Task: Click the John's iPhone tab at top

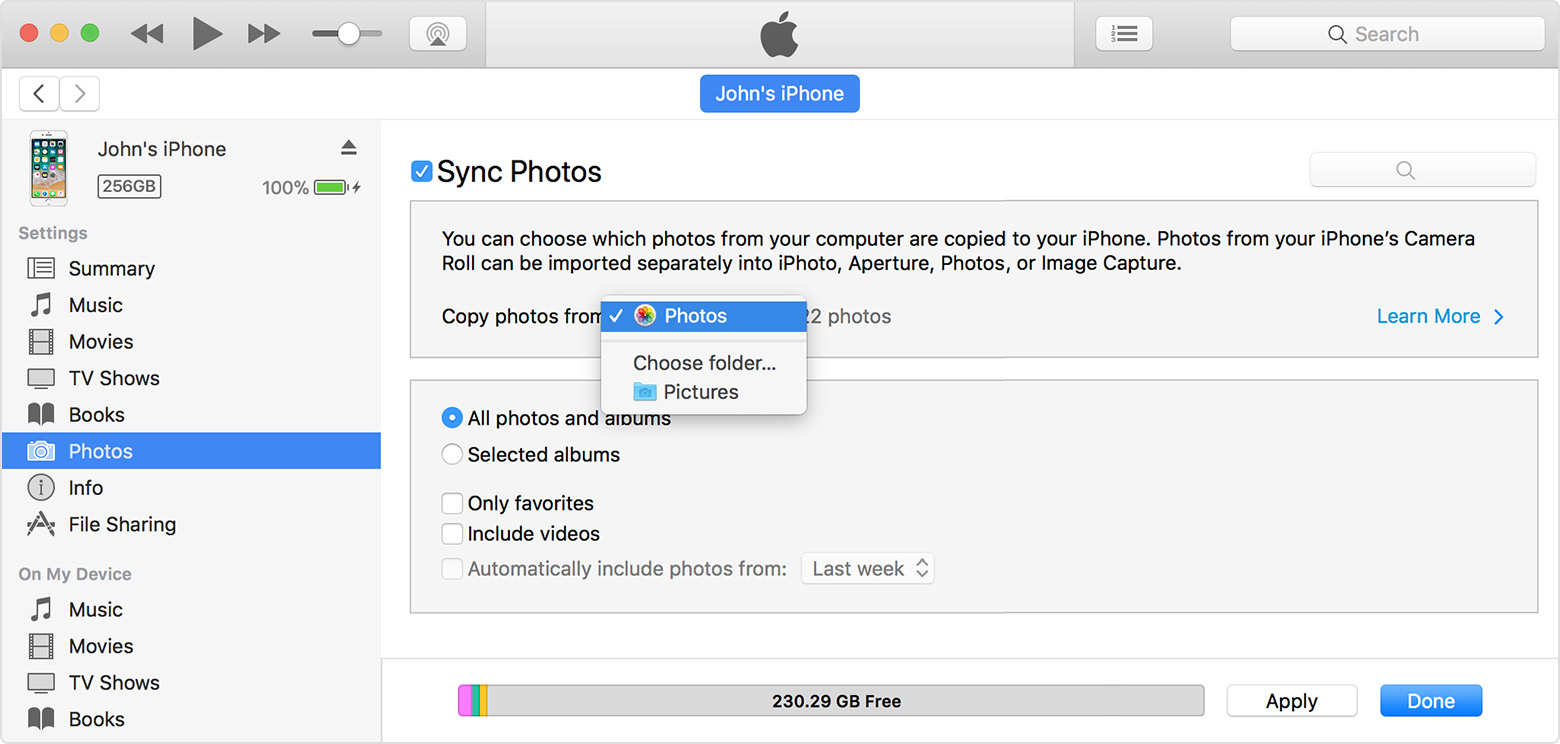Action: 779,92
